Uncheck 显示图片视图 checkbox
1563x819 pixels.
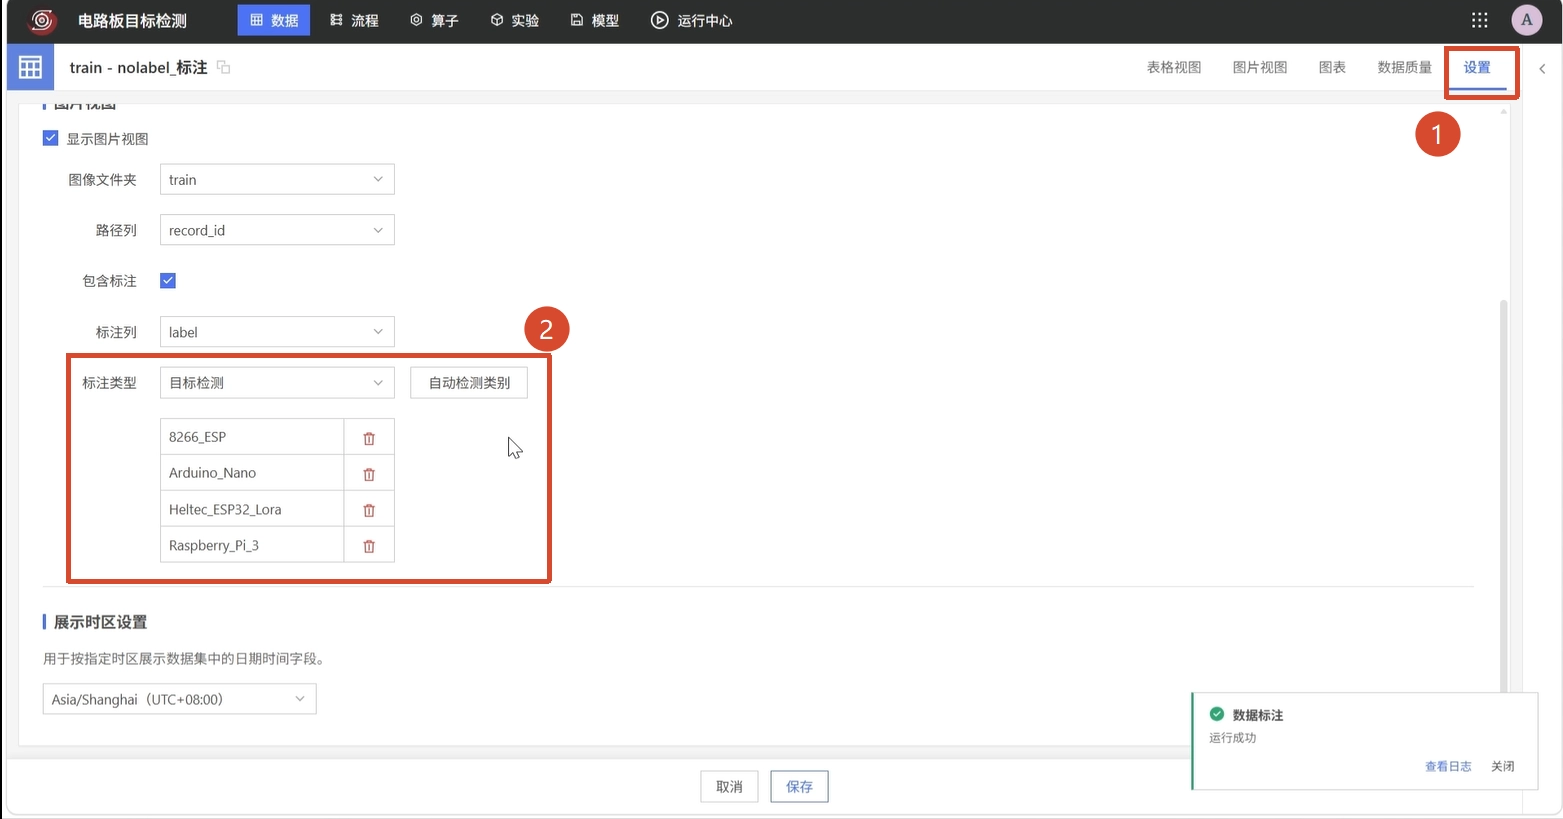tap(51, 138)
